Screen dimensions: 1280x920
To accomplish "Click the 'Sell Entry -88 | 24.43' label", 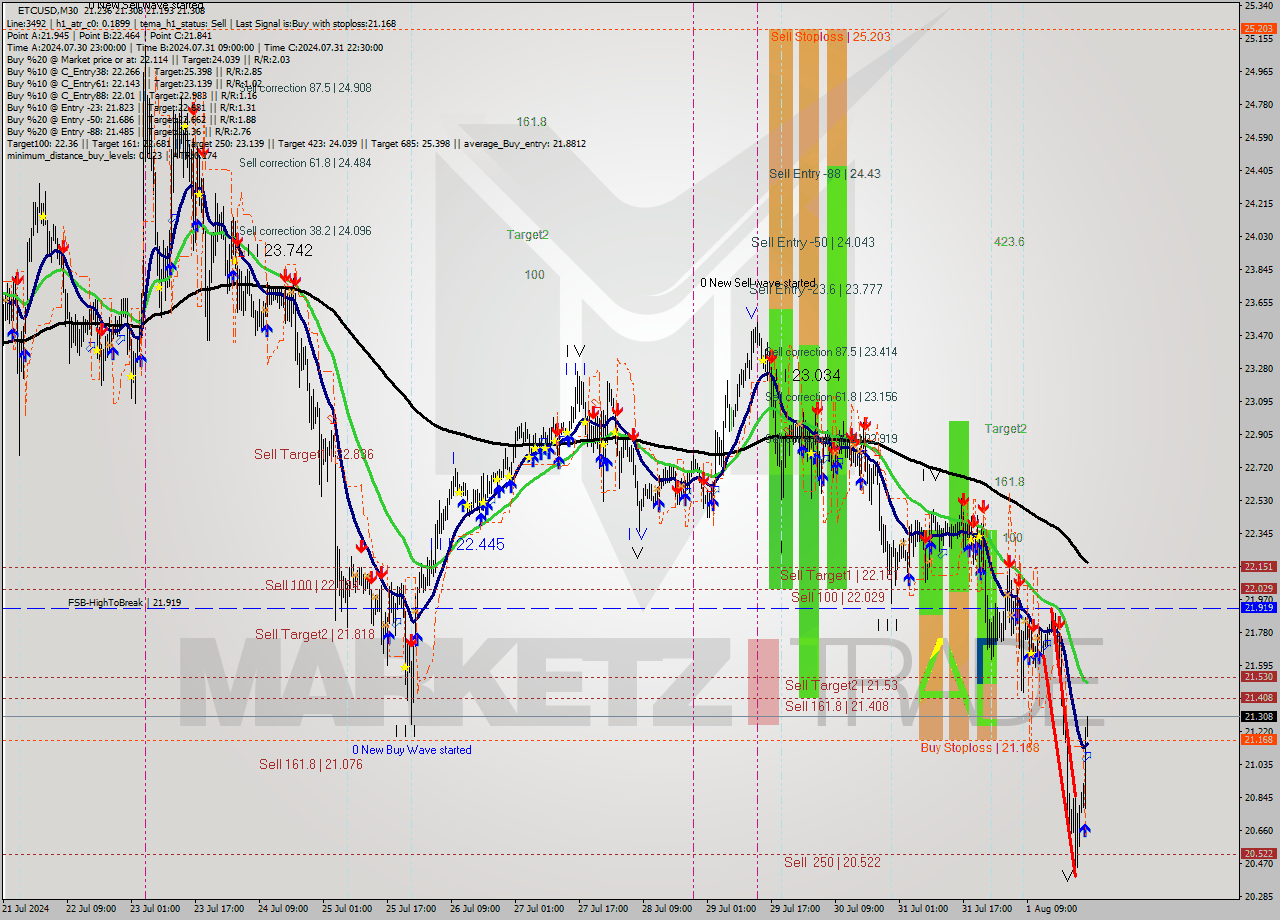I will pyautogui.click(x=825, y=174).
